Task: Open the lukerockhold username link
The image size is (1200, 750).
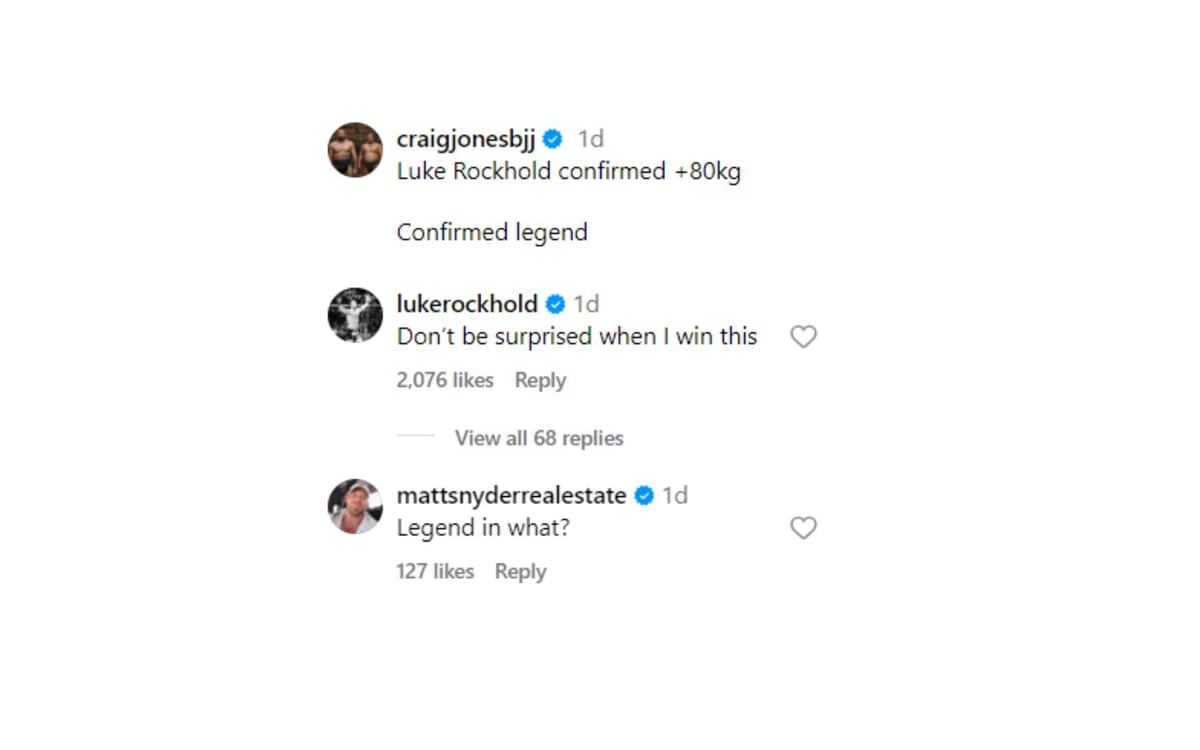Action: pyautogui.click(x=467, y=304)
